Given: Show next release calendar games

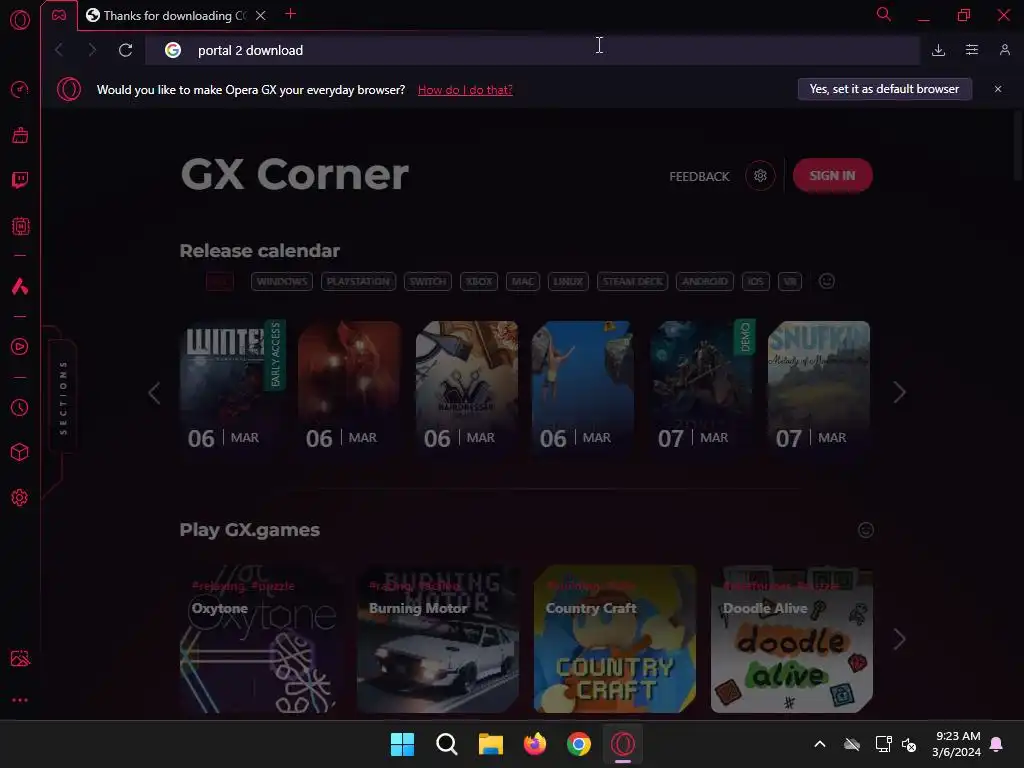Looking at the screenshot, I should click(899, 392).
